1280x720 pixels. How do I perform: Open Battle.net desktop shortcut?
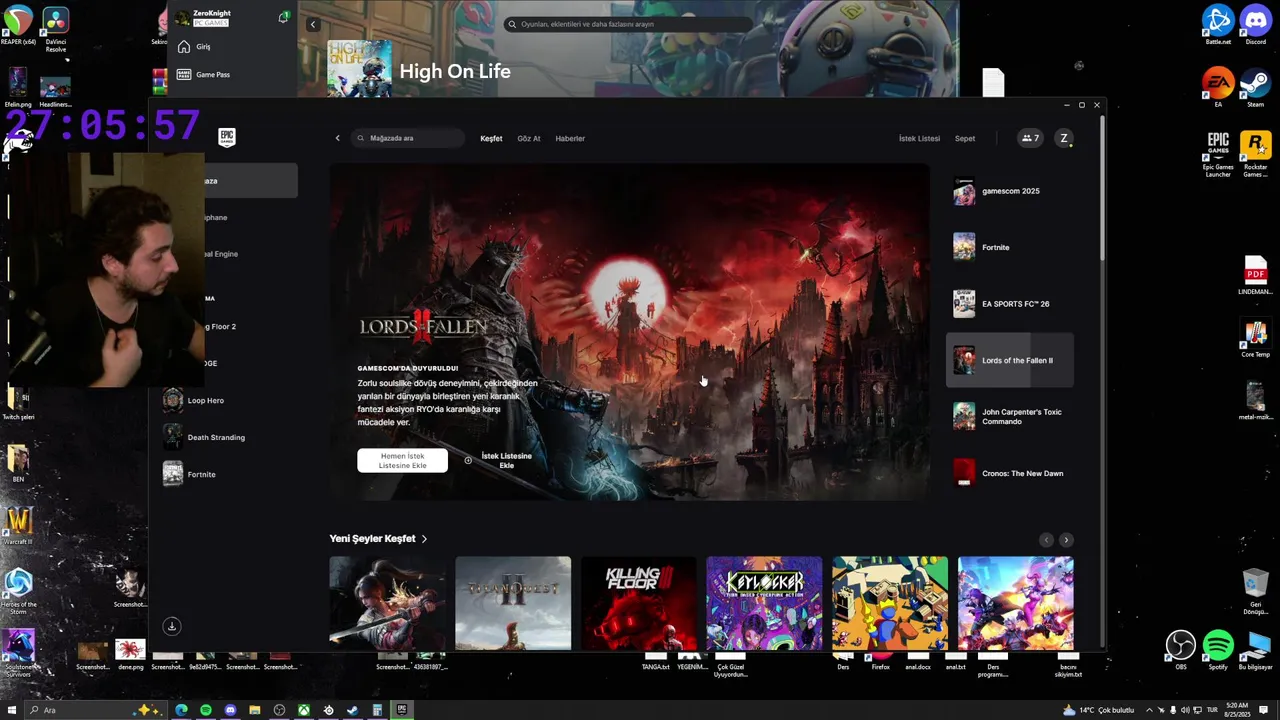click(x=1218, y=24)
